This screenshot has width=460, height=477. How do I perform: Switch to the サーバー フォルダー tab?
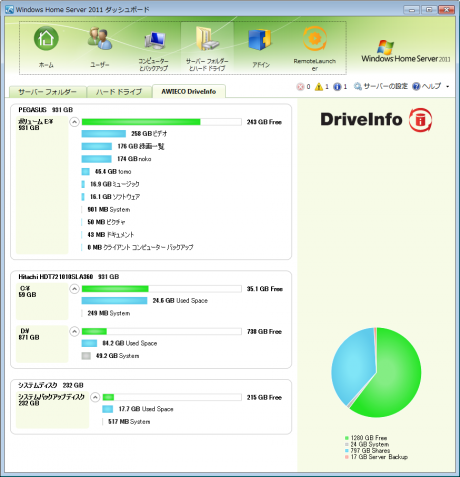(47, 92)
